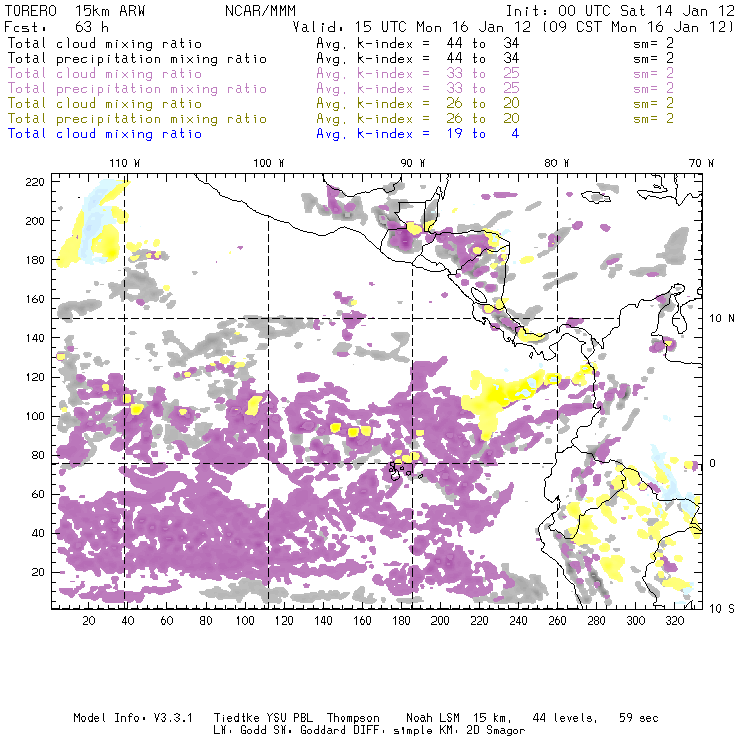Click the '59 sec' timestep text

pyautogui.click(x=639, y=718)
